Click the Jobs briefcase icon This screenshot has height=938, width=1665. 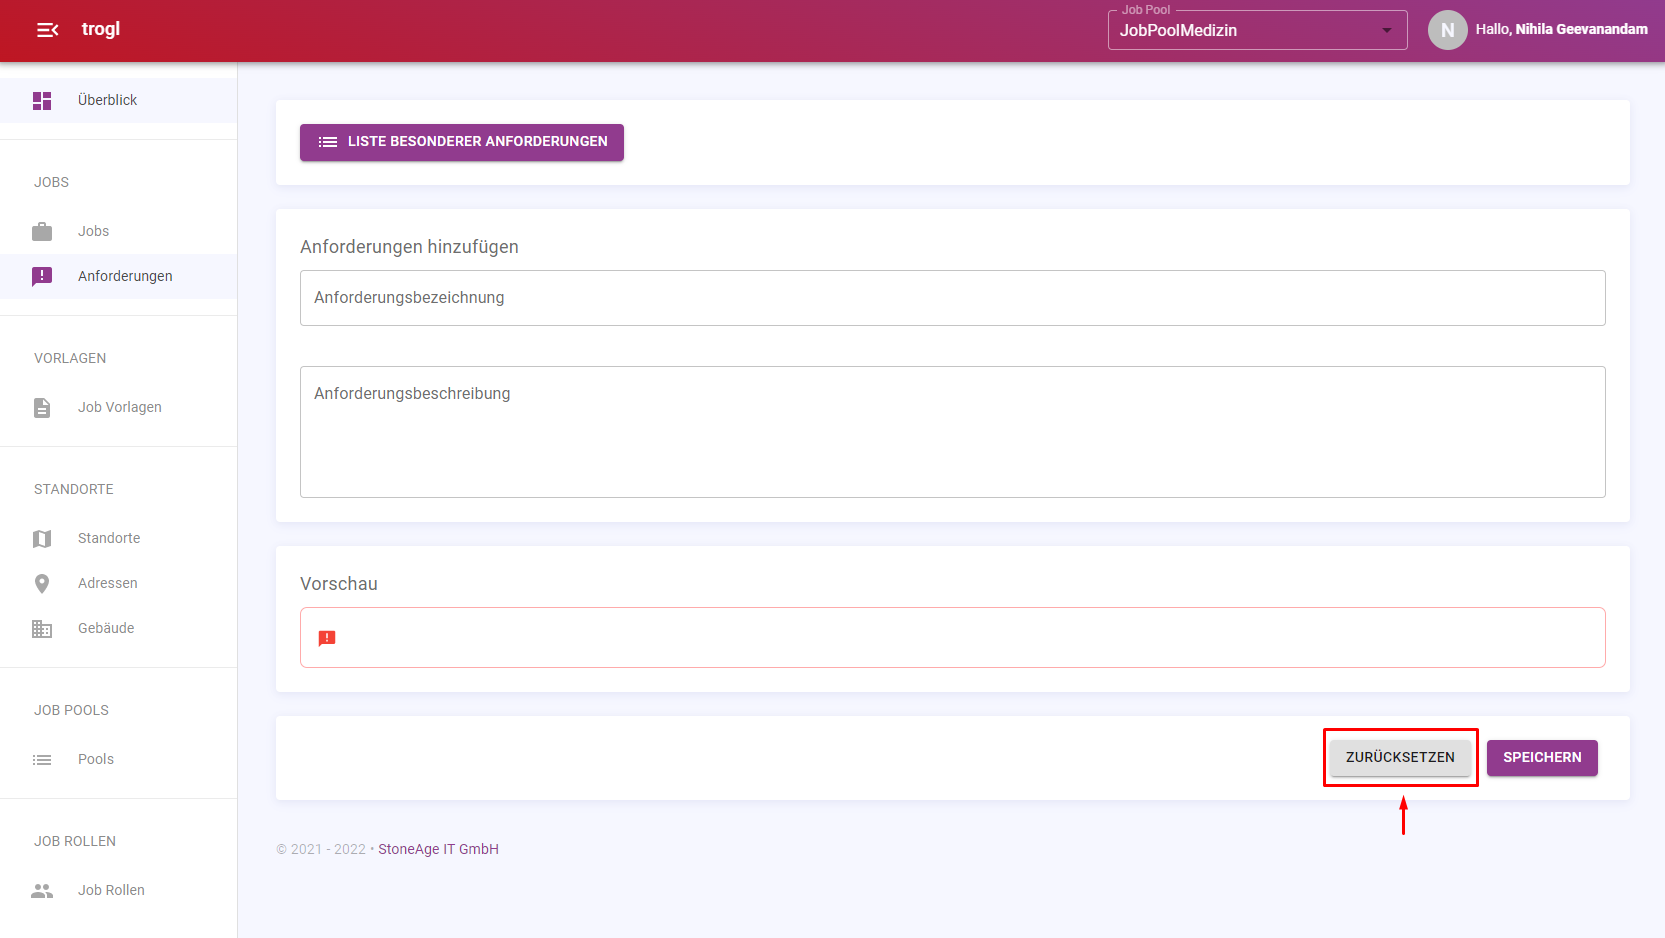[42, 232]
